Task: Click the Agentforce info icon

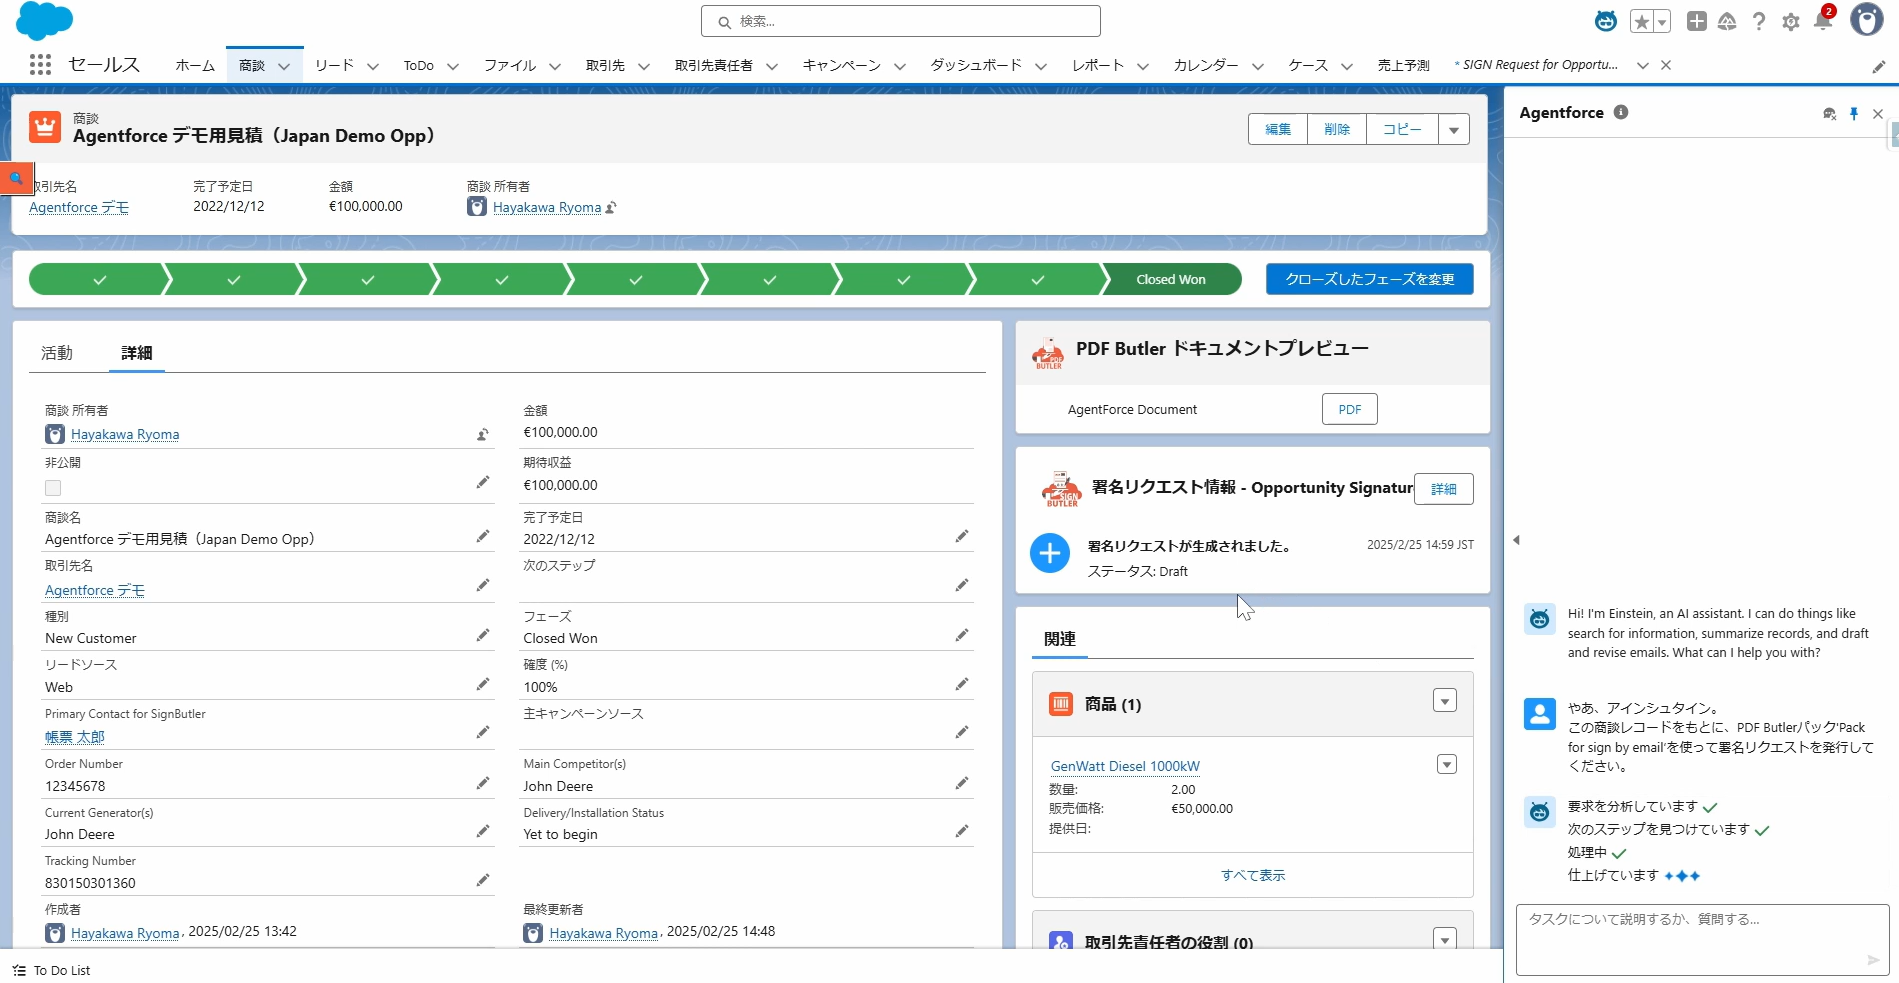Action: click(1621, 112)
